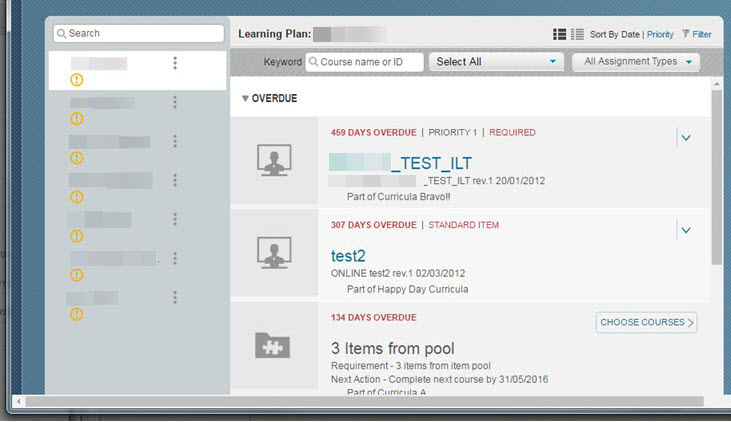Image resolution: width=731 pixels, height=422 pixels.
Task: Sort learning plan By Date
Action: (x=615, y=35)
